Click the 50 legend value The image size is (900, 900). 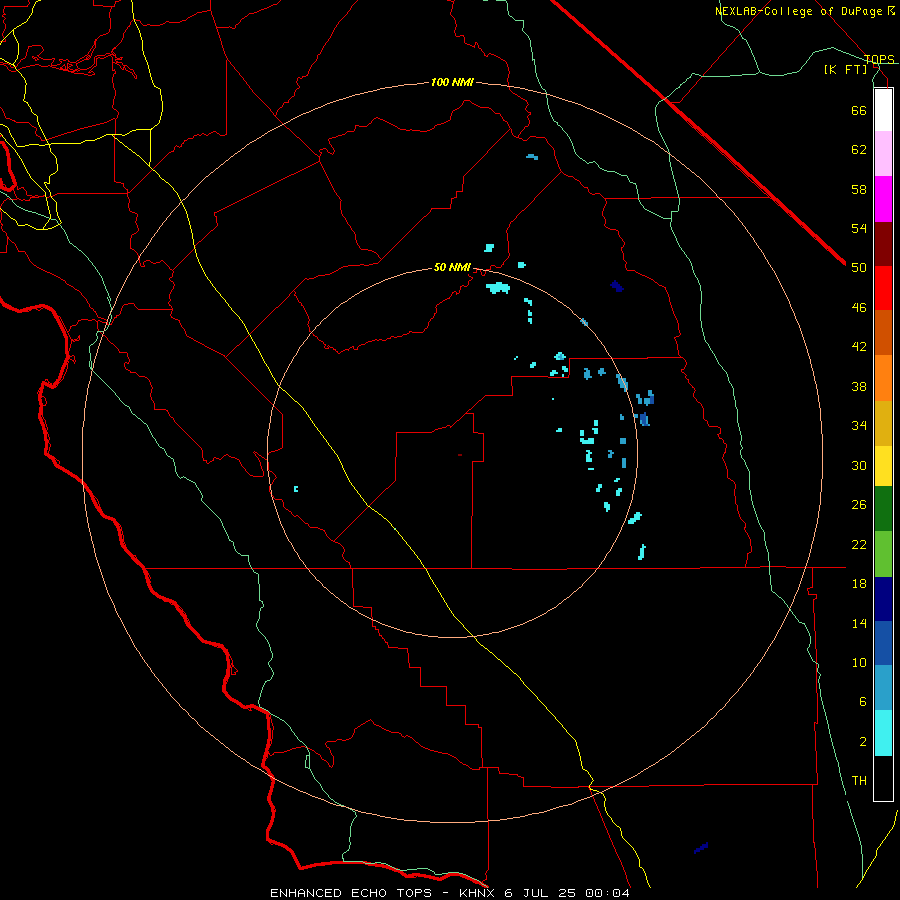(859, 268)
